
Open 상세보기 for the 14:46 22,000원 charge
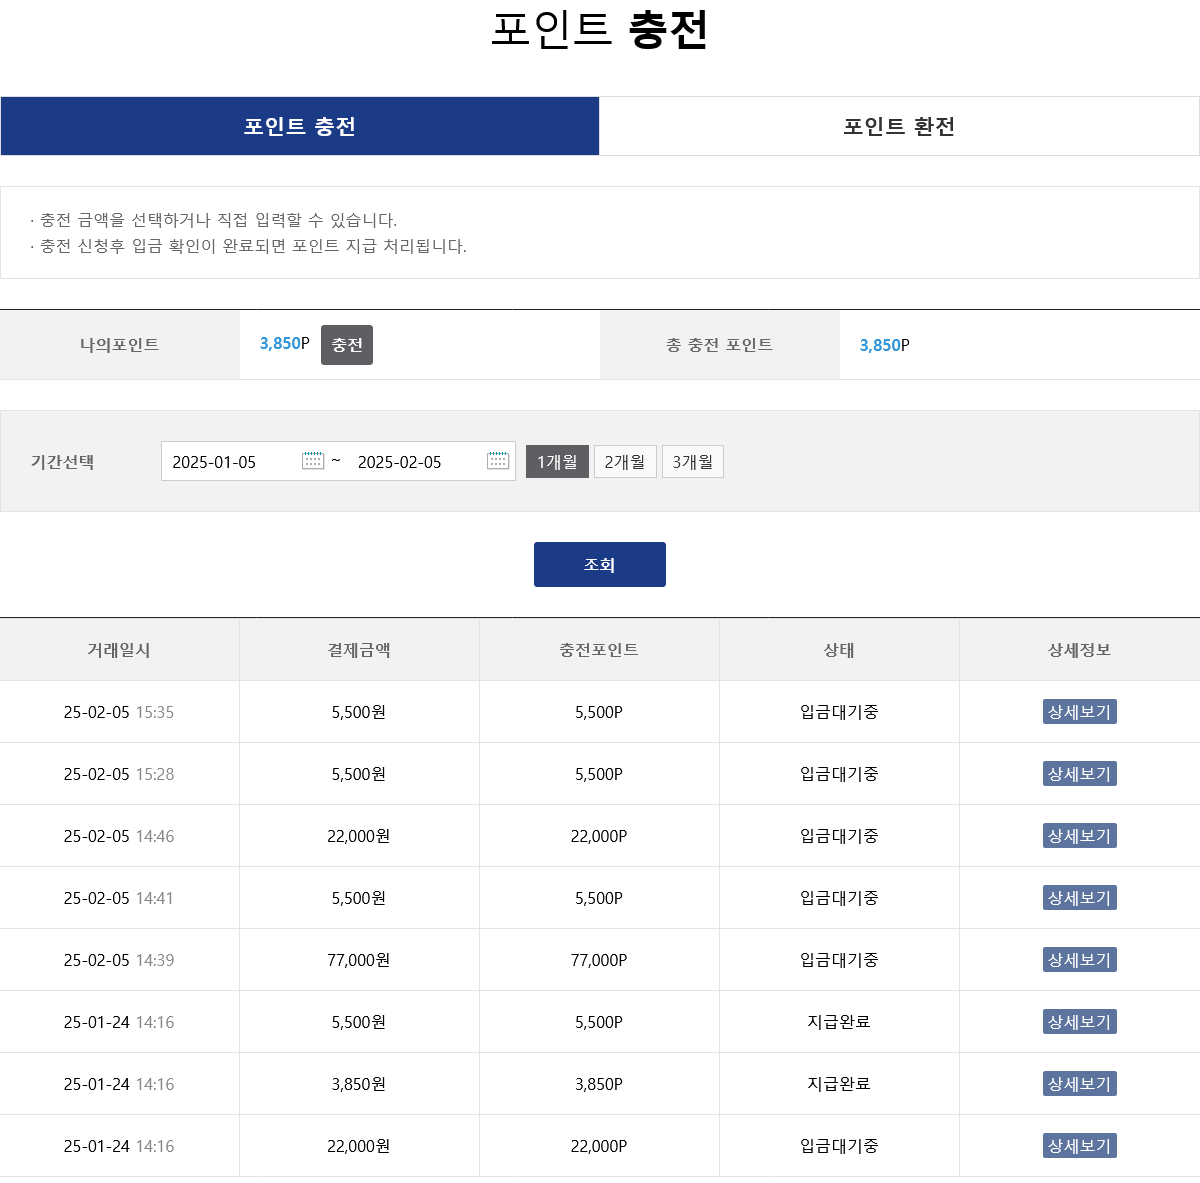1079,836
